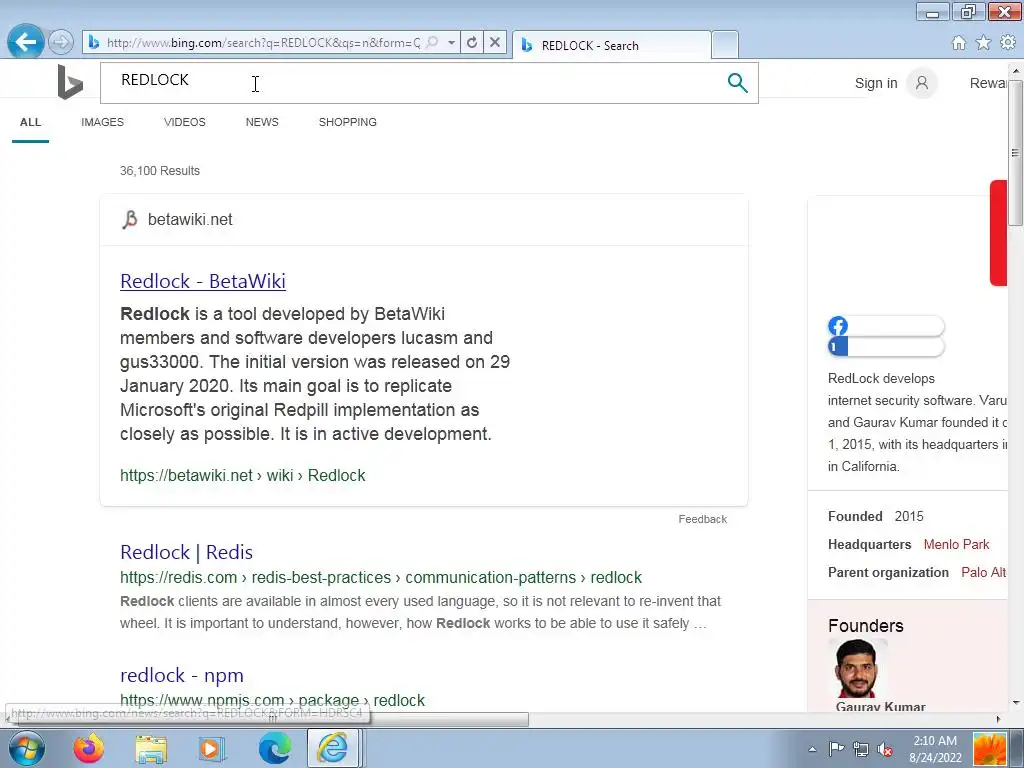Open the Windows Start button
This screenshot has width=1024, height=768.
[27, 748]
